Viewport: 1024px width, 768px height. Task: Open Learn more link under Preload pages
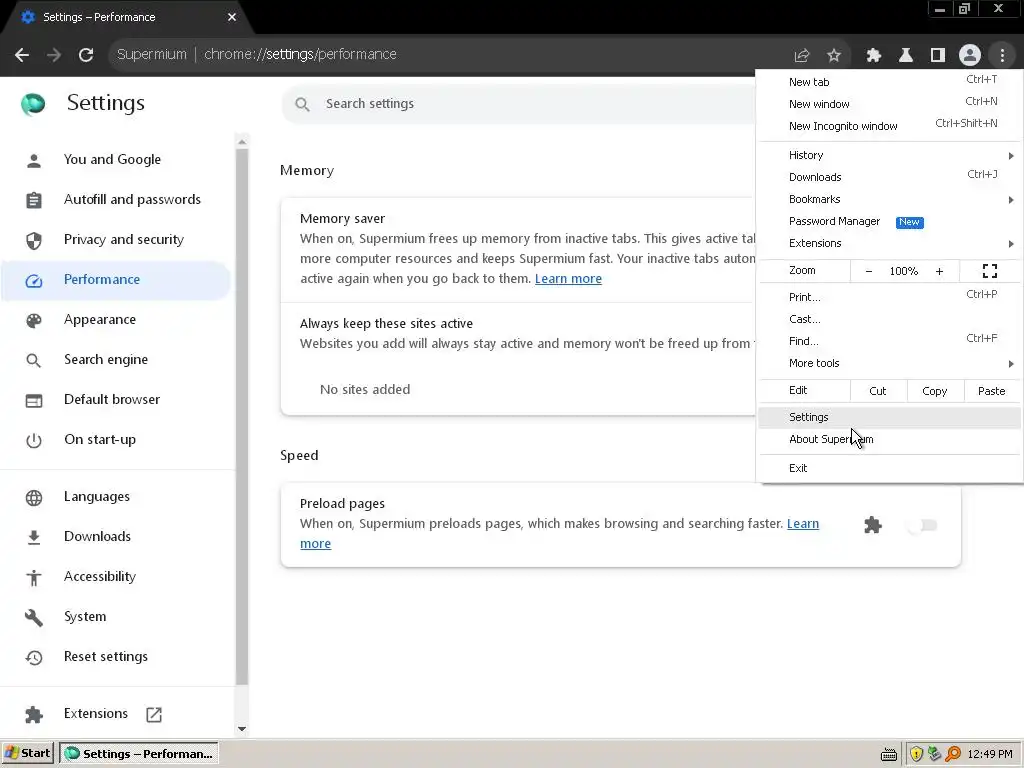click(803, 524)
